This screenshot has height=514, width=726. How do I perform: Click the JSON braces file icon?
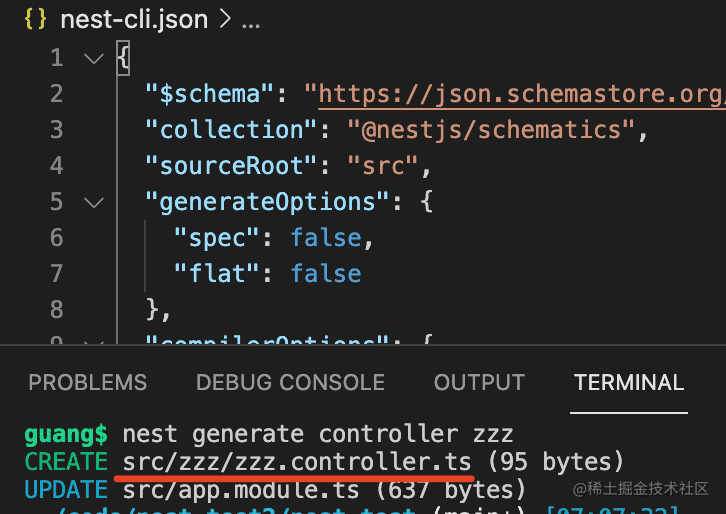pyautogui.click(x=36, y=19)
